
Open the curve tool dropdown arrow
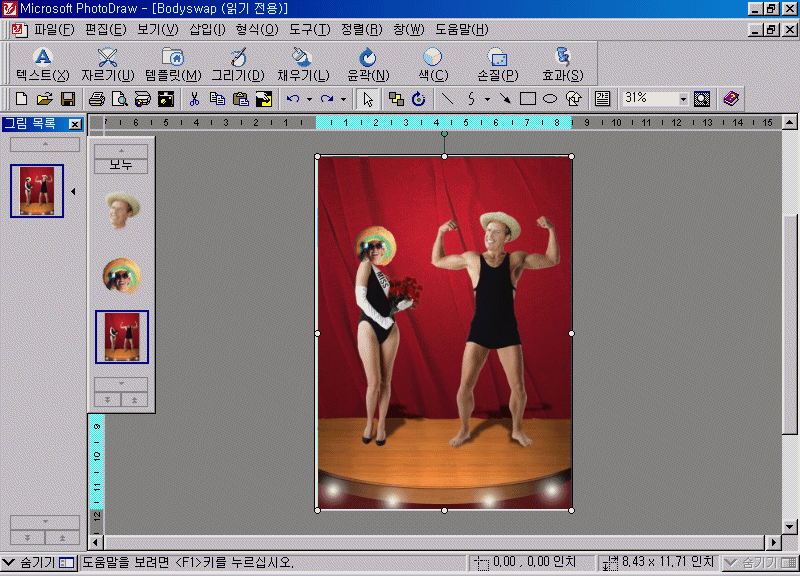click(x=487, y=99)
